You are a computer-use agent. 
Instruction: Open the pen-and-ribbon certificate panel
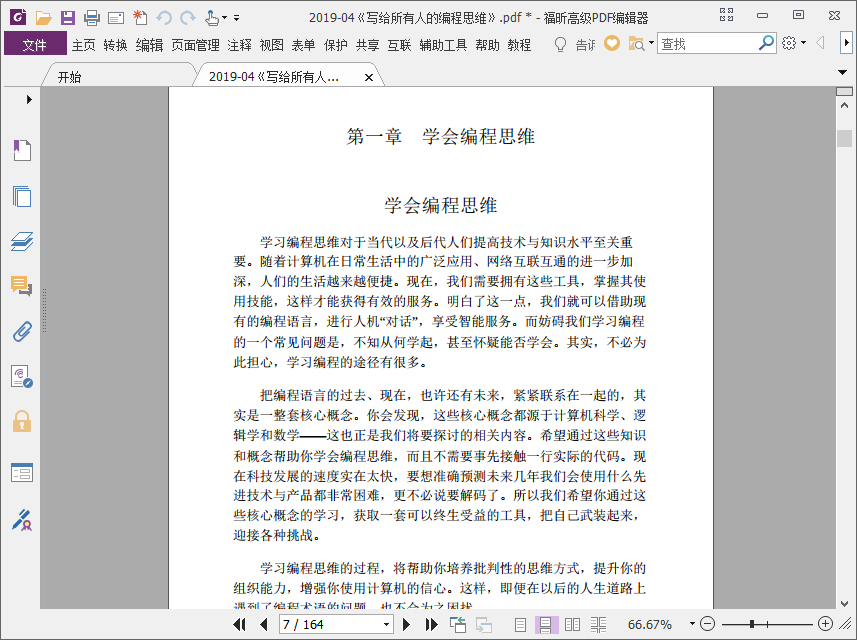pos(22,520)
